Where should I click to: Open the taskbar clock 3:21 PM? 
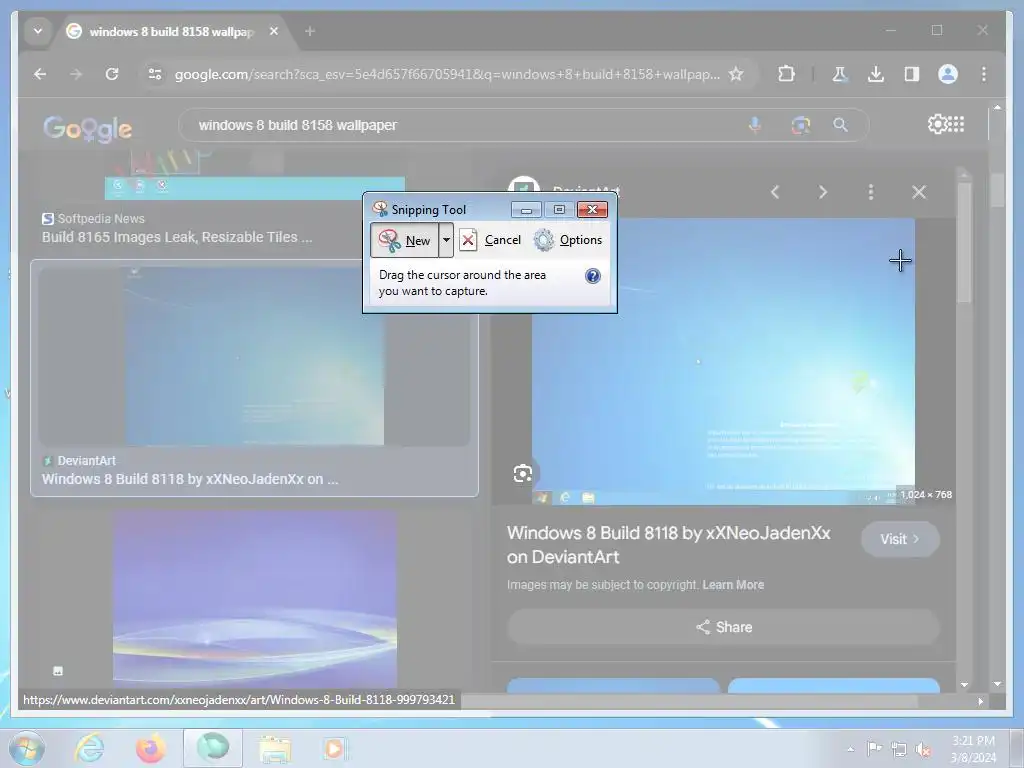click(x=973, y=748)
